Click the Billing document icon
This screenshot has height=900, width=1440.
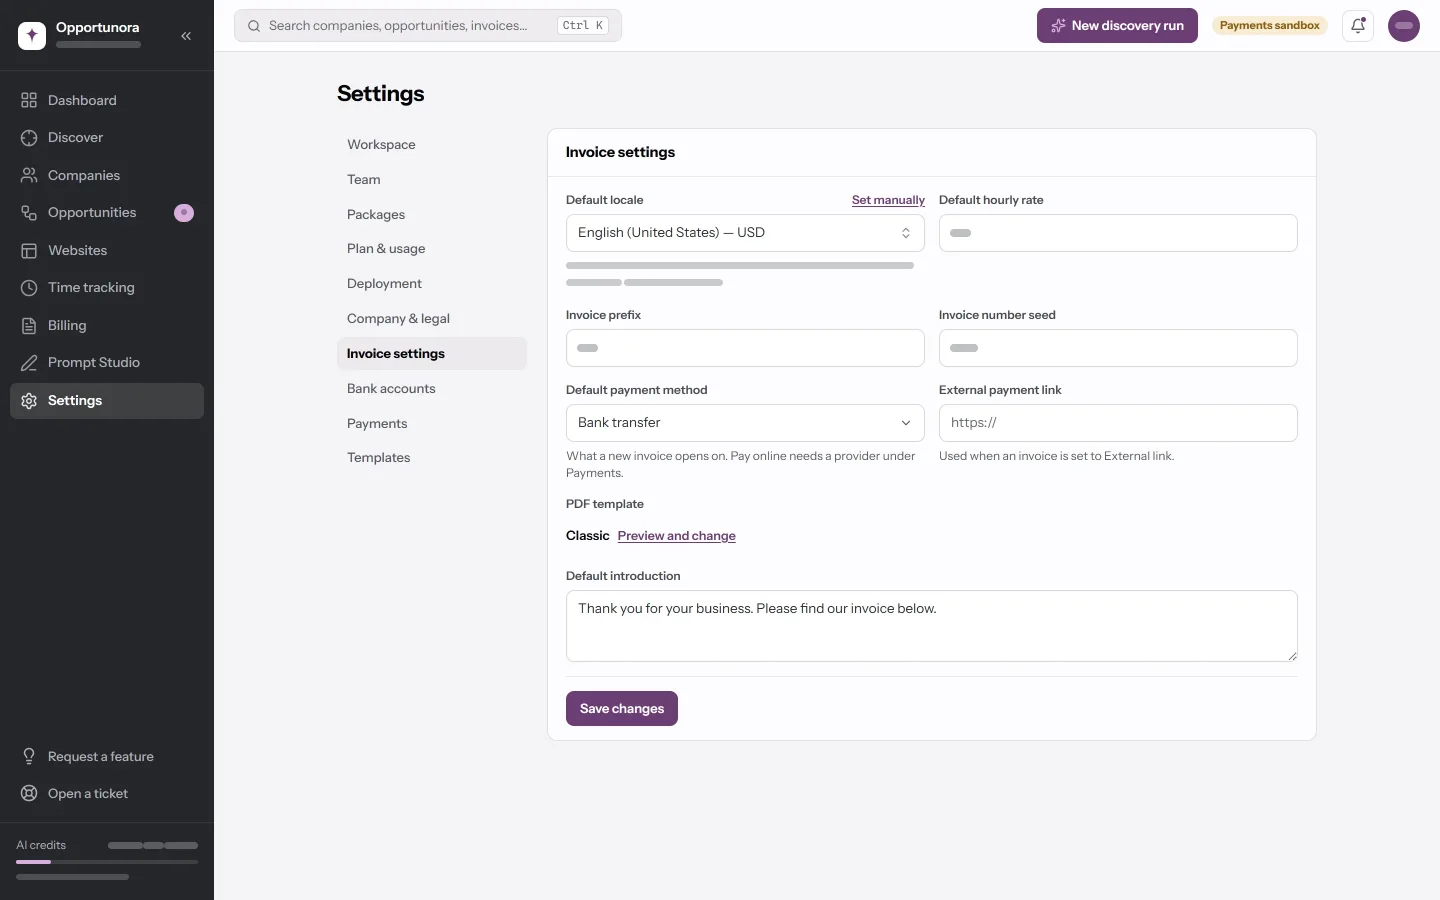(x=29, y=325)
